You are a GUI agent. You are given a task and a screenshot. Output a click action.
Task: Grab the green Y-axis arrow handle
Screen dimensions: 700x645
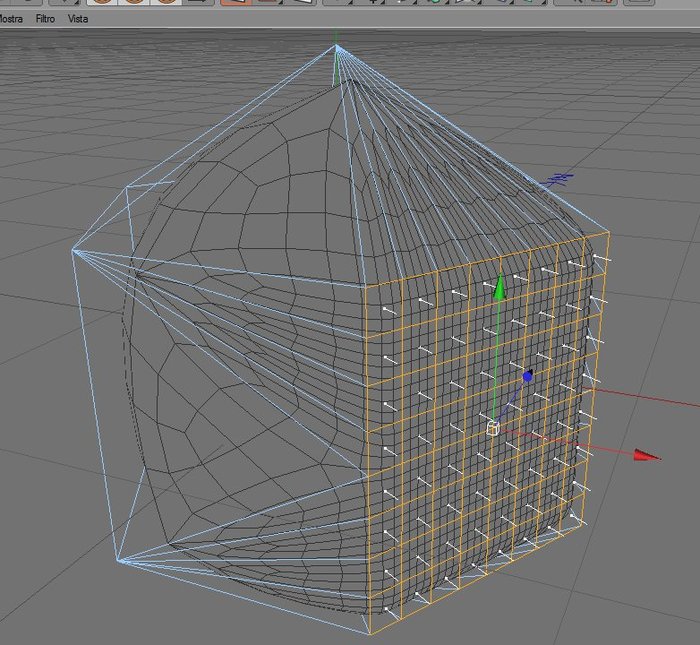(500, 287)
